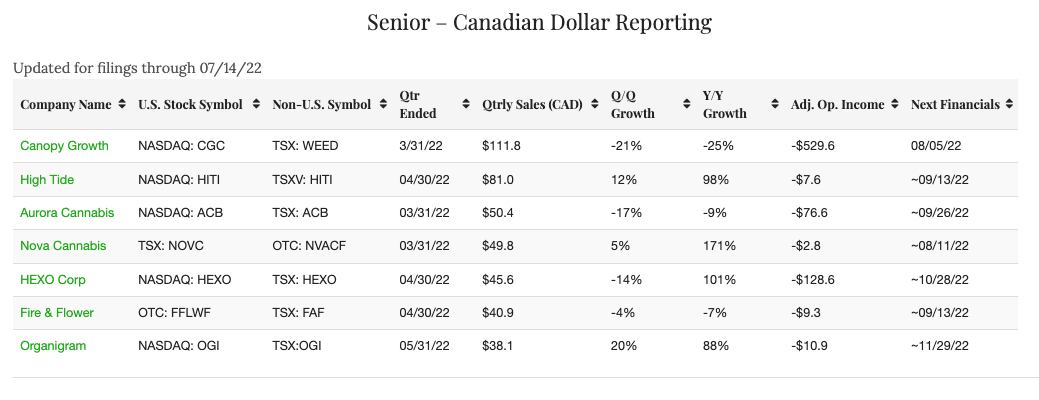
Task: Go to Aurora Cannabis page
Action: point(67,213)
